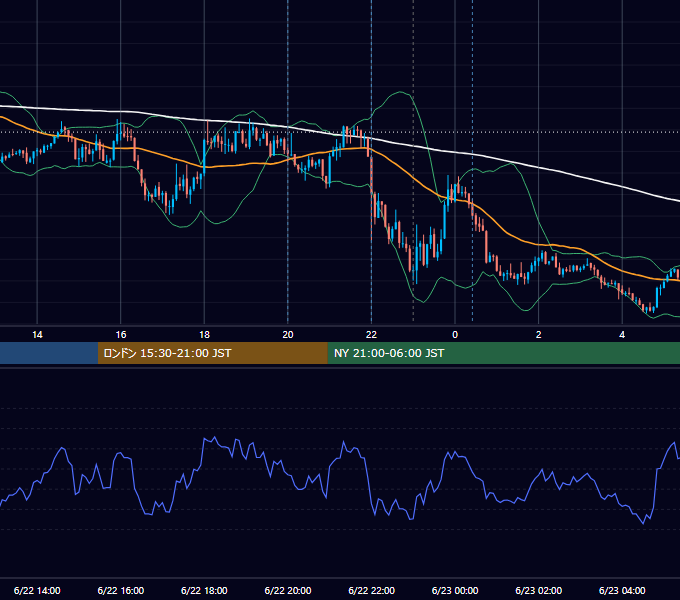Click the 6/23 02:00 date label
This screenshot has height=600, width=680.
click(x=539, y=590)
